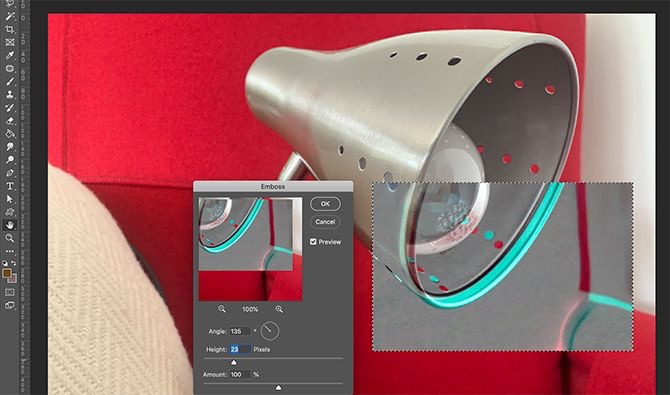The image size is (670, 395).
Task: Click the Angle input field
Action: pos(240,331)
